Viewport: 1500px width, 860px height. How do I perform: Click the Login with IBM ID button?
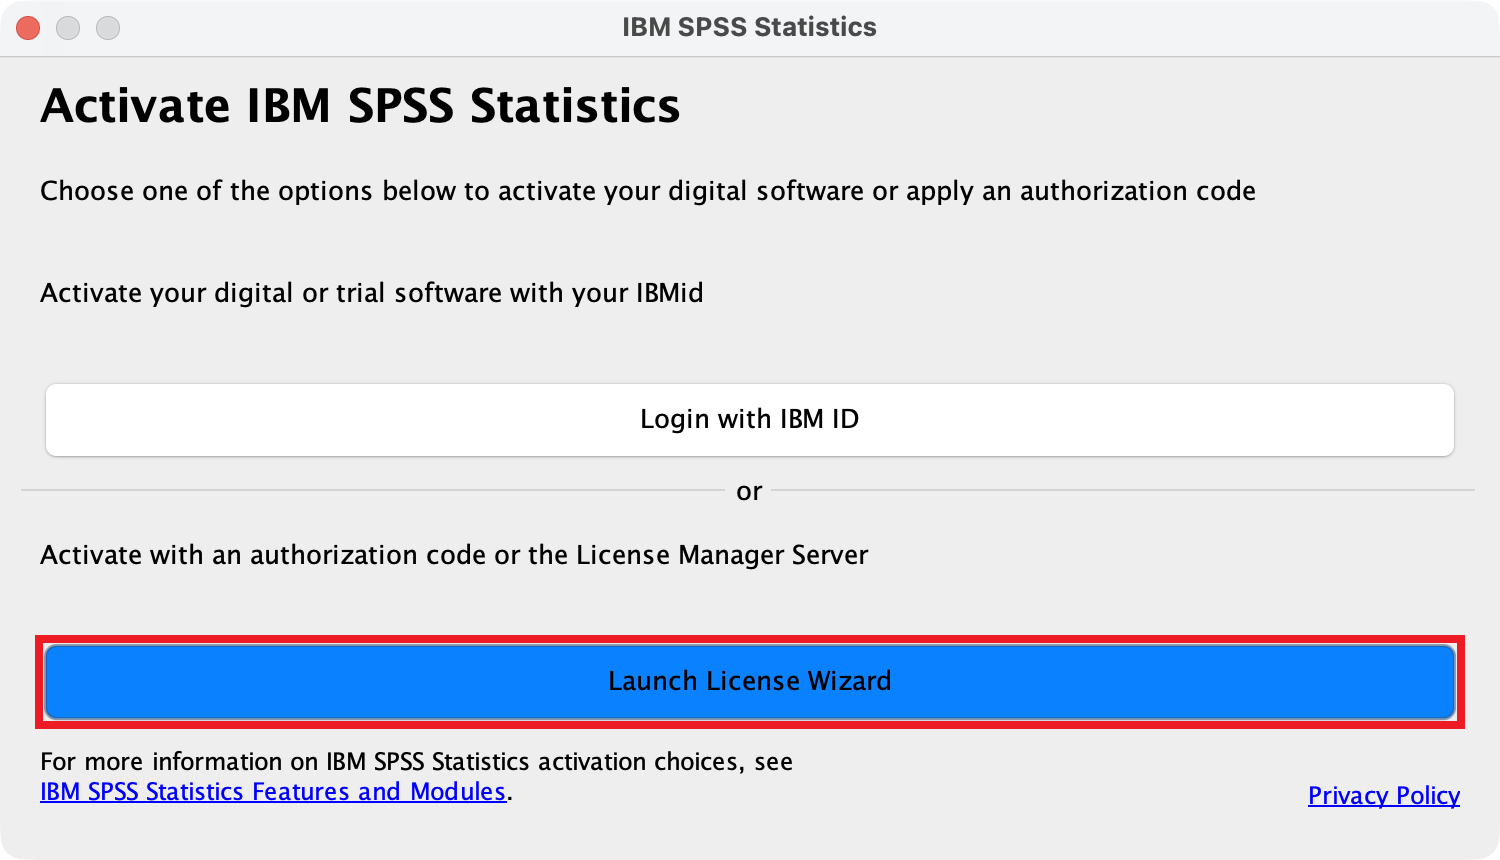pyautogui.click(x=750, y=420)
